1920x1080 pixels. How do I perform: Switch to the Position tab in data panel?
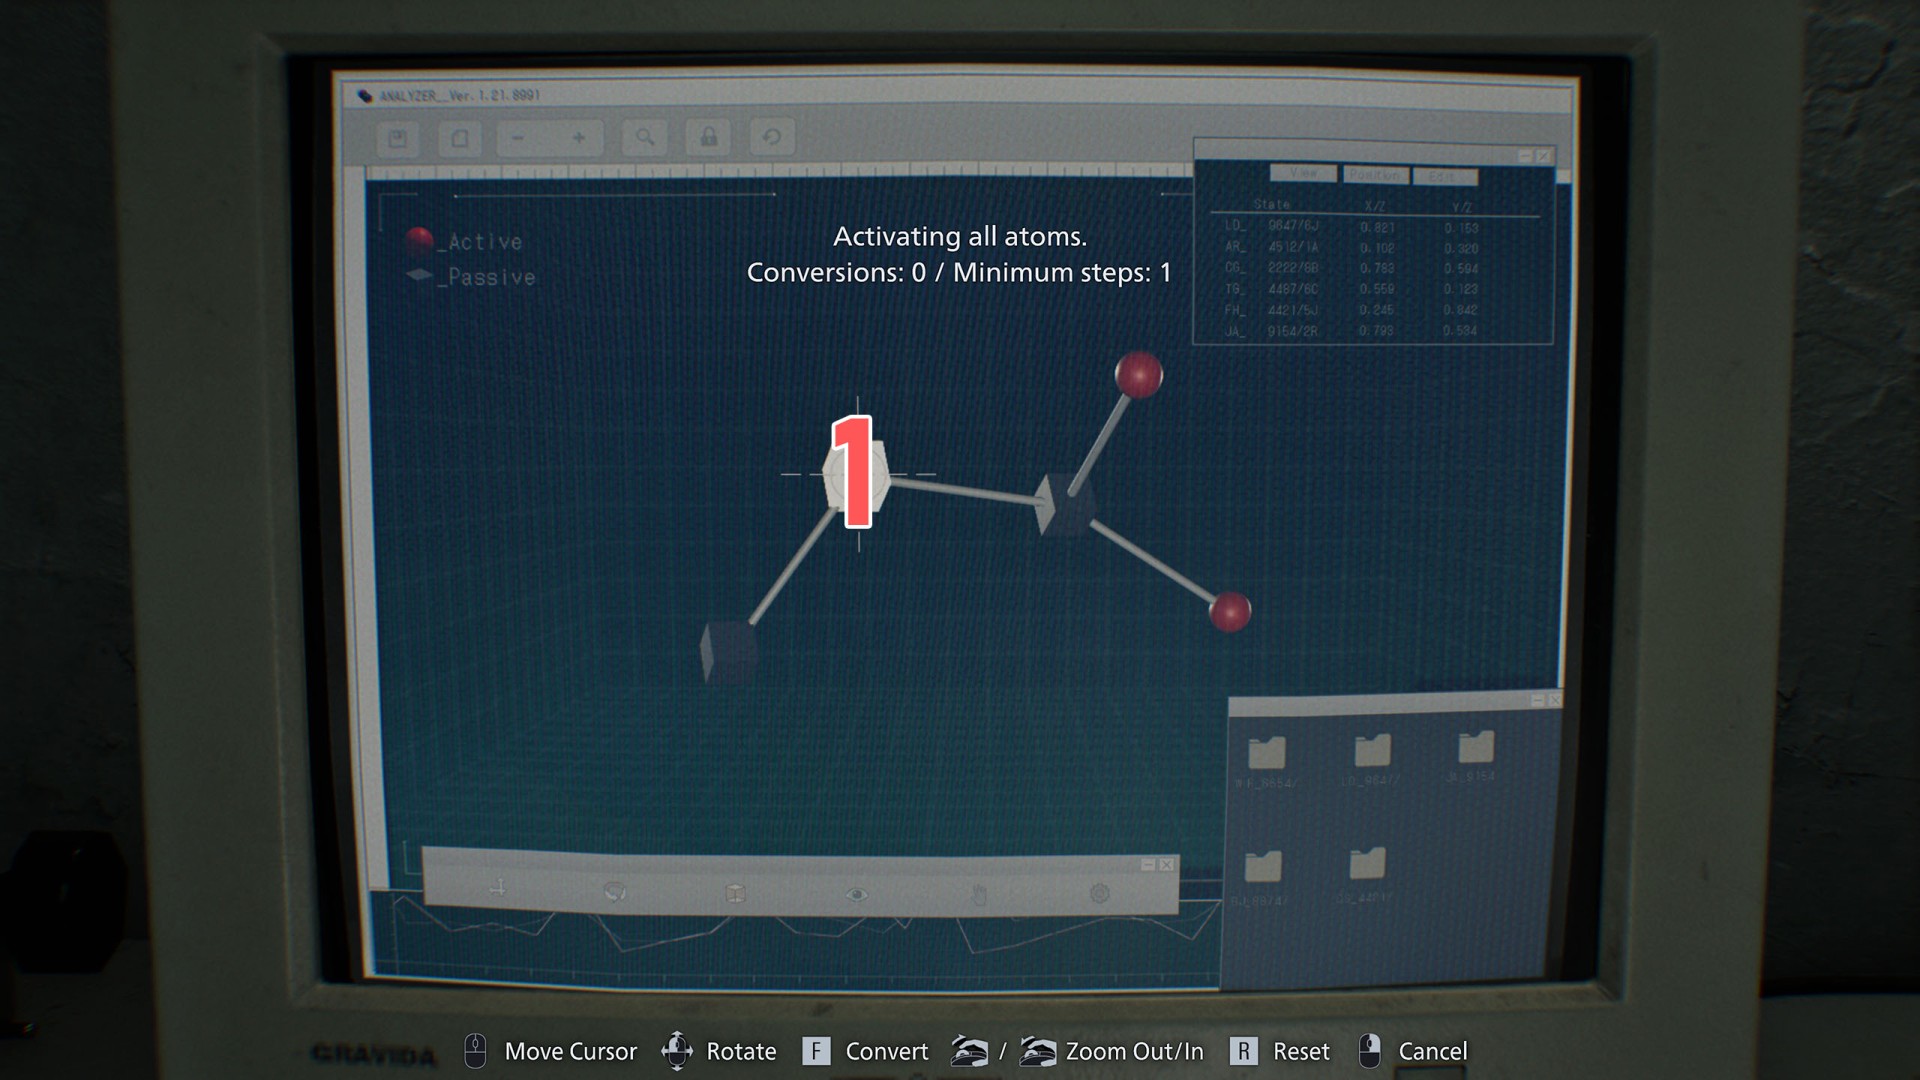click(x=1375, y=175)
